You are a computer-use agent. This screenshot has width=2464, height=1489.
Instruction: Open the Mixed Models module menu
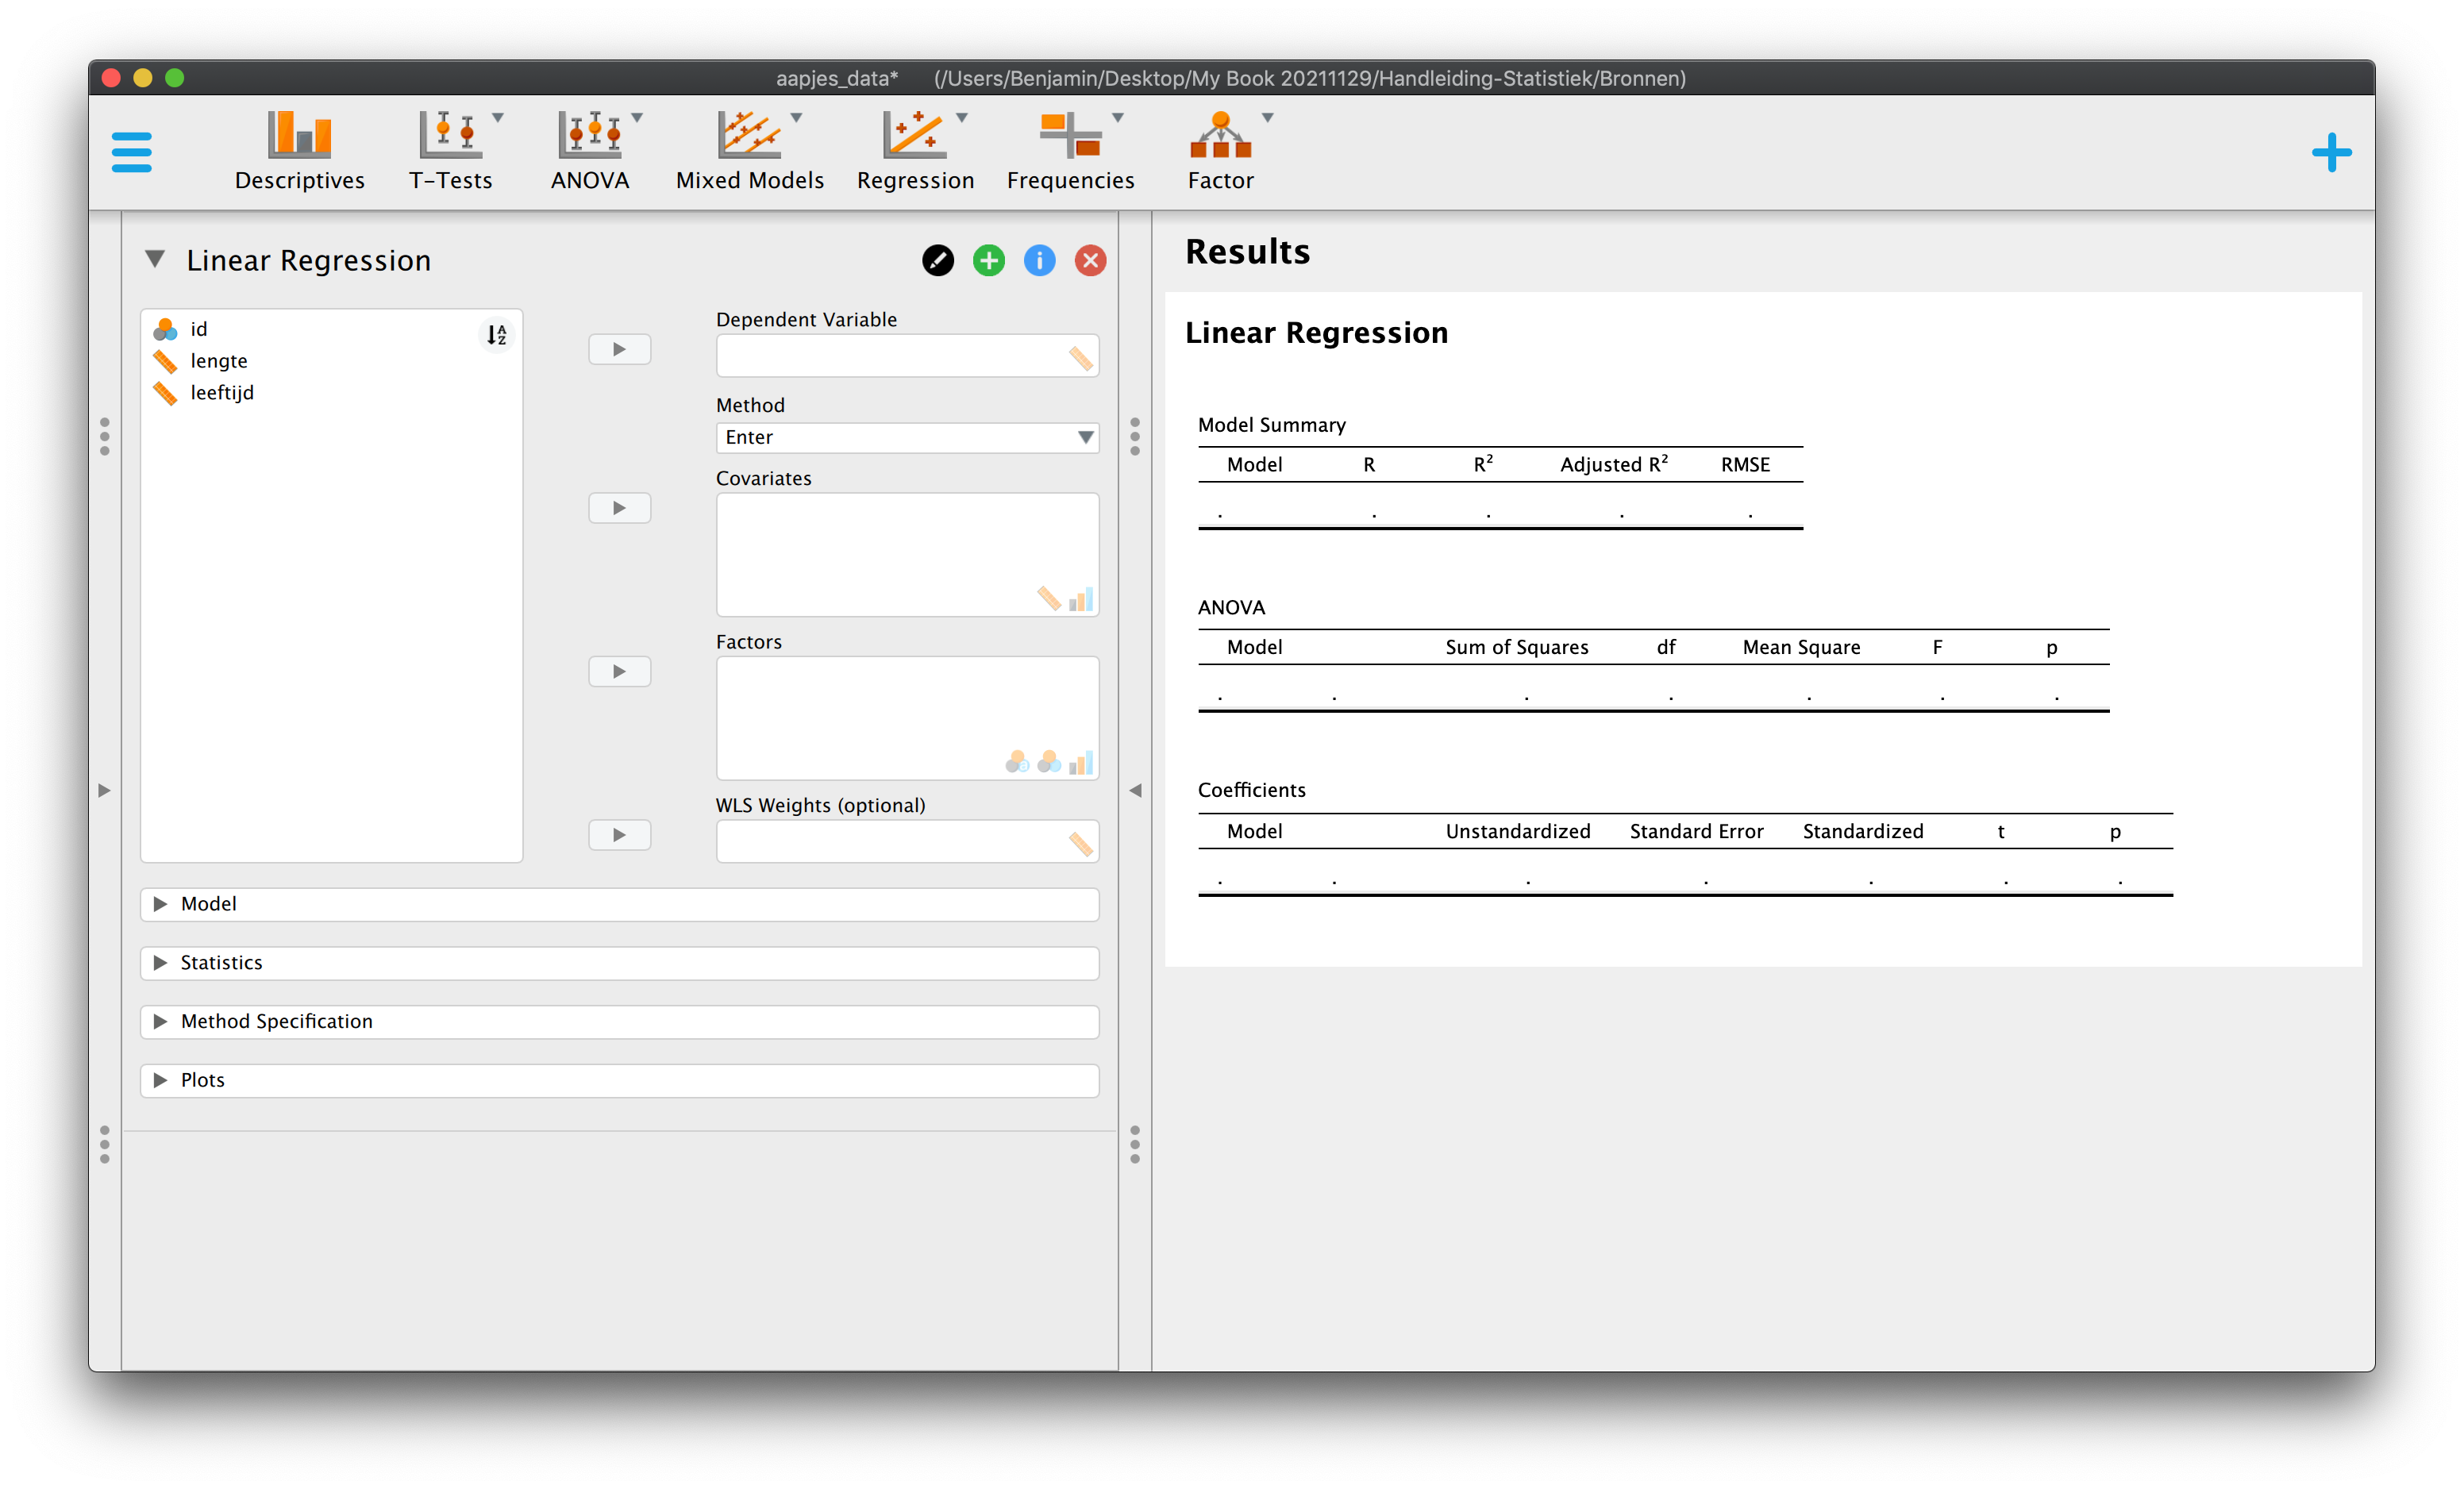point(749,150)
